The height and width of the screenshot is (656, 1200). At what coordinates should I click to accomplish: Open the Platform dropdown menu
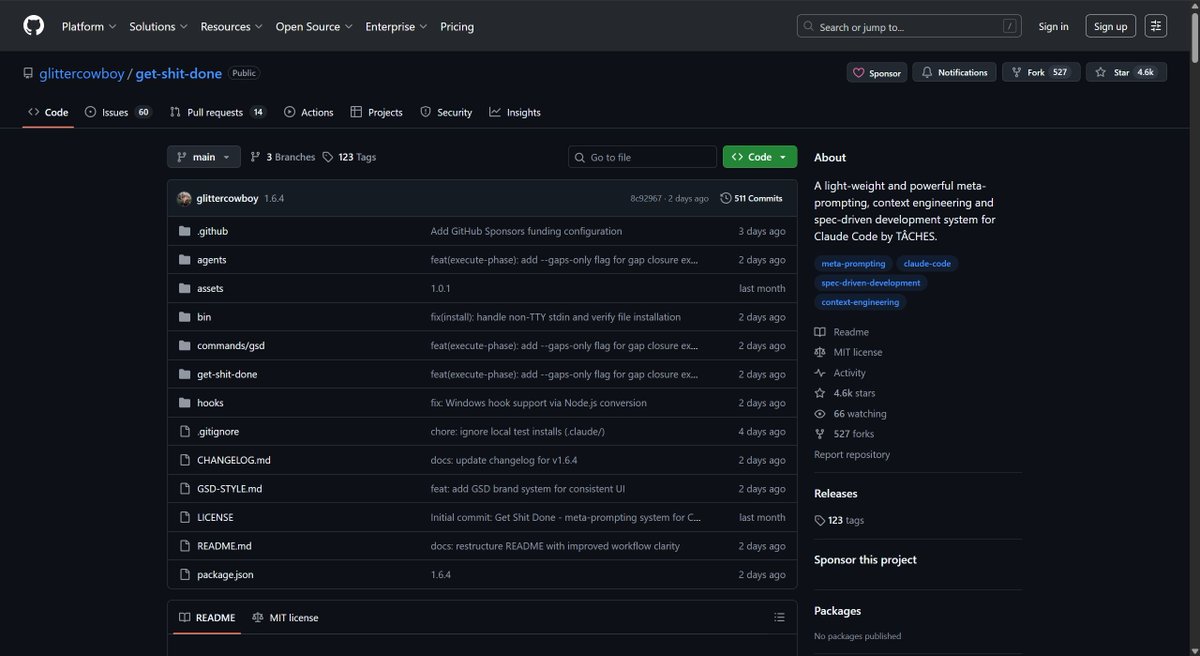(x=89, y=27)
